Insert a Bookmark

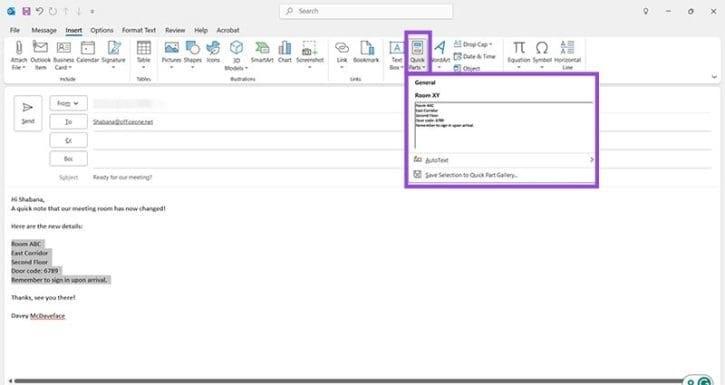coord(366,52)
